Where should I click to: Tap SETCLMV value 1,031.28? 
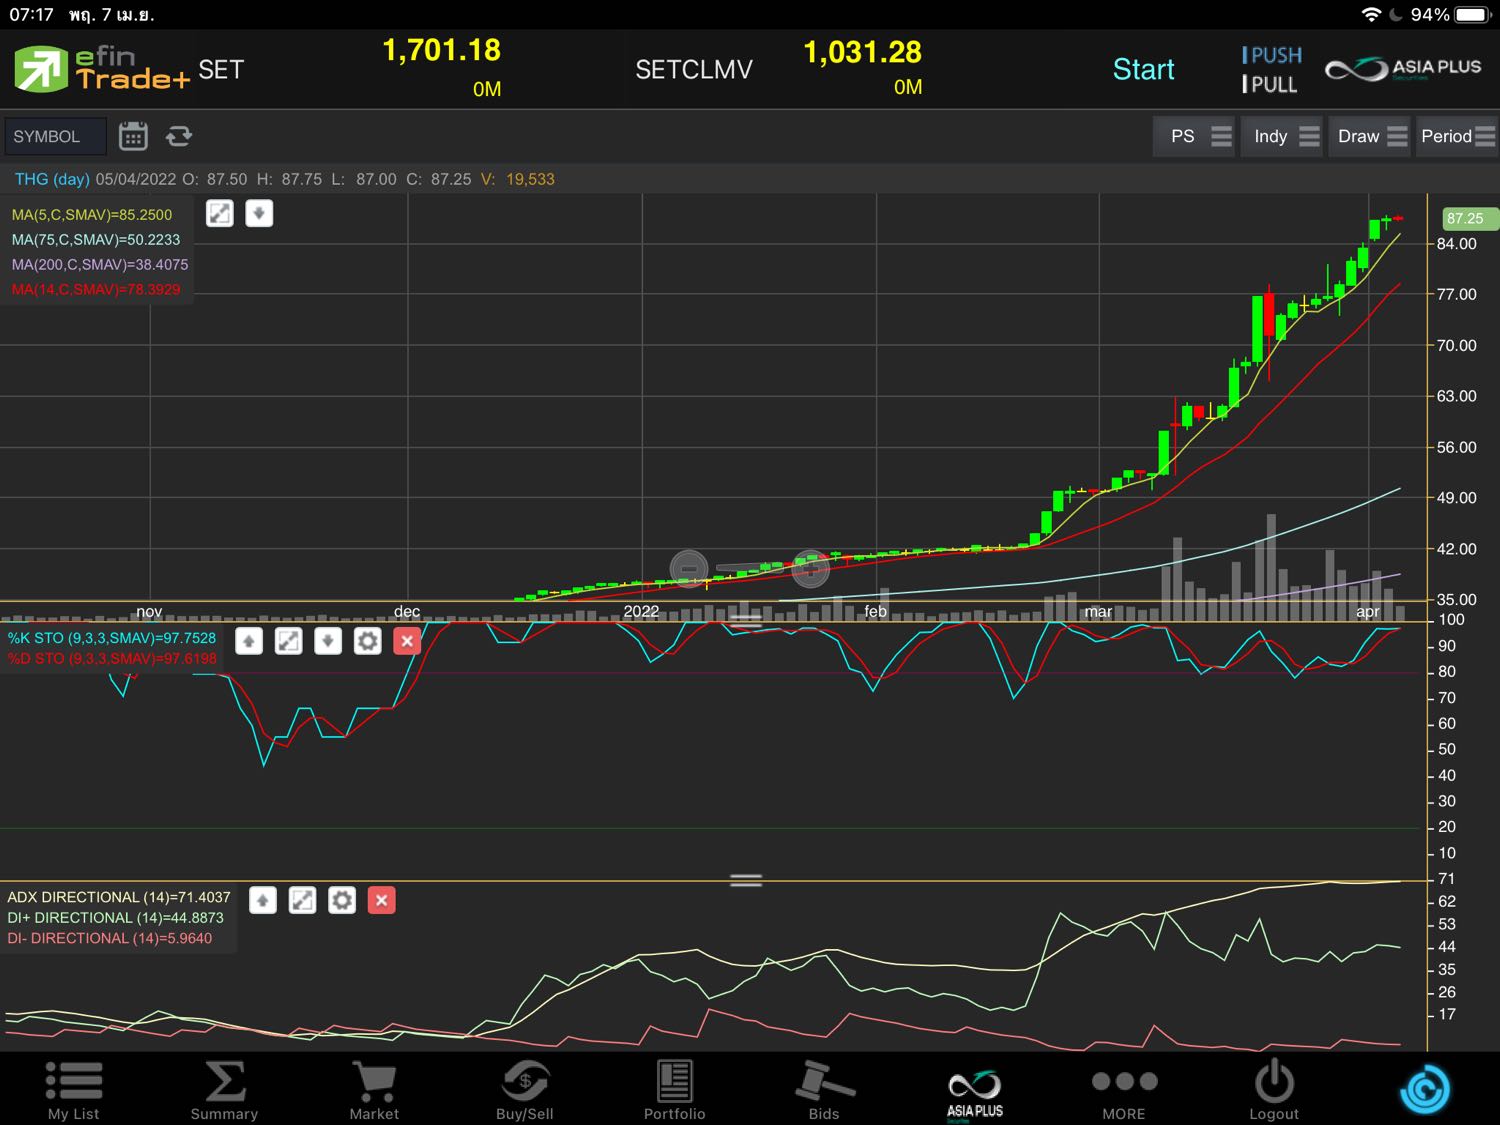coord(863,52)
